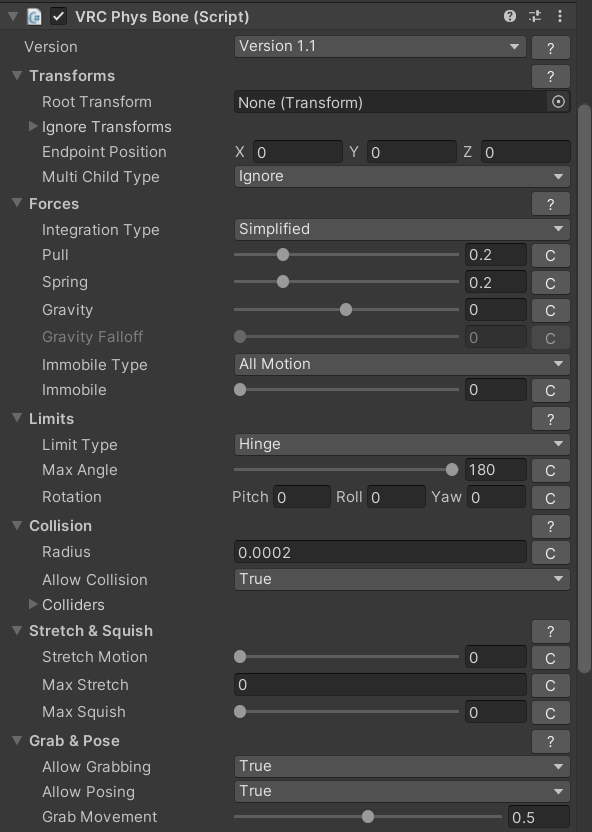Click the Max Squish curve C button

(551, 713)
